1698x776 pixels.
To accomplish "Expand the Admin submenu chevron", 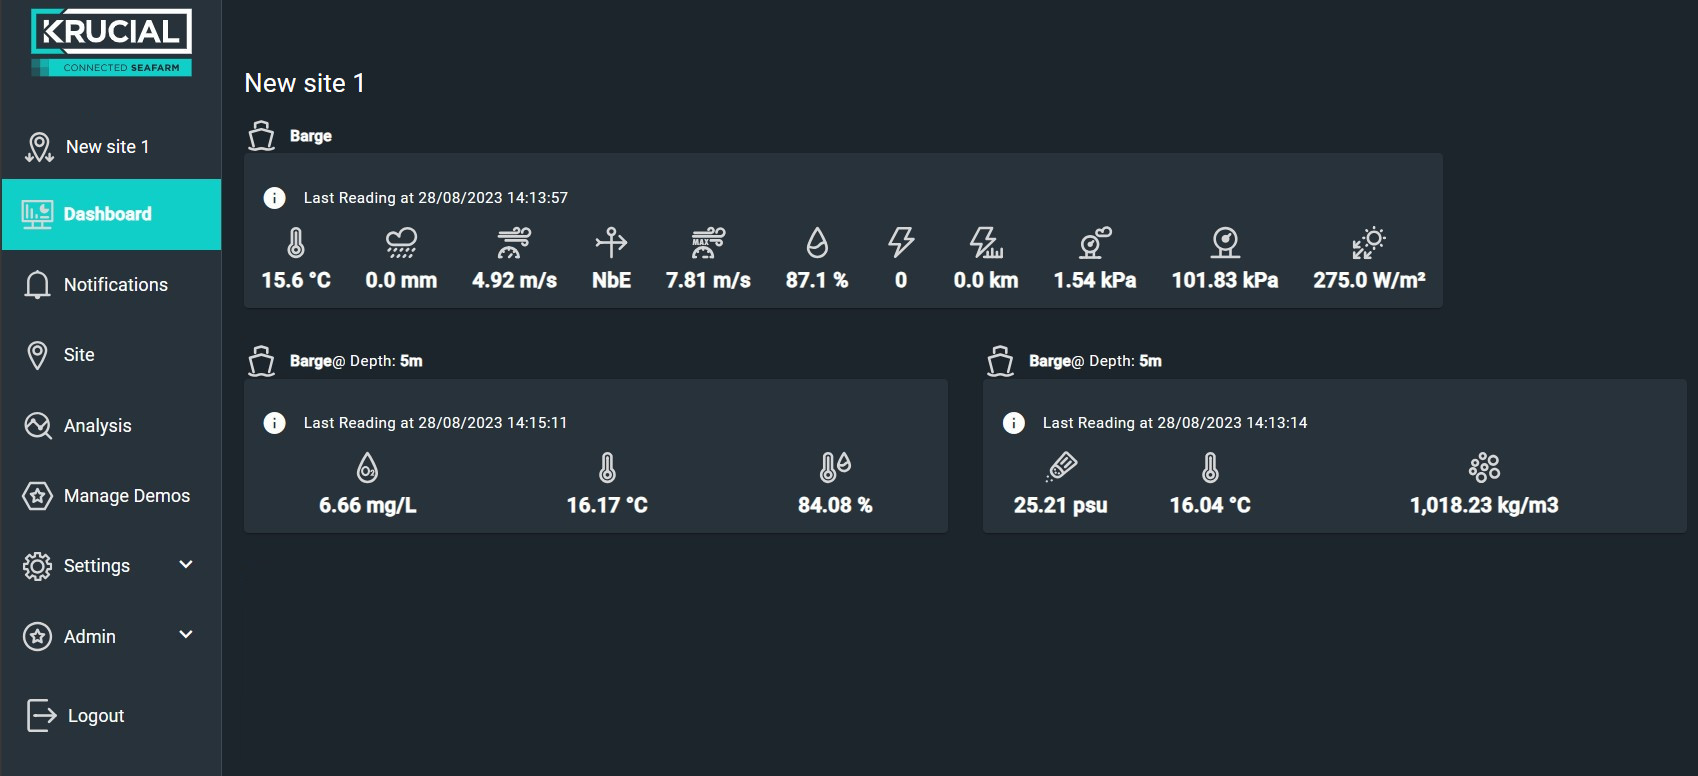I will 186,635.
